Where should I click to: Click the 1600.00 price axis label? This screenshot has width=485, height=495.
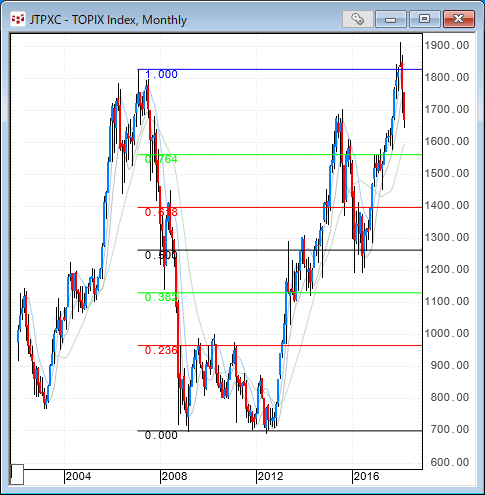click(447, 141)
